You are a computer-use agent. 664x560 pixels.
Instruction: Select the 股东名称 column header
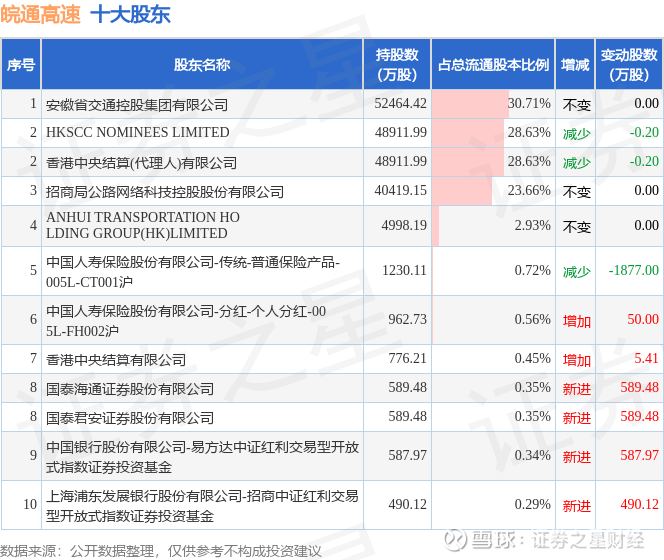tap(202, 64)
